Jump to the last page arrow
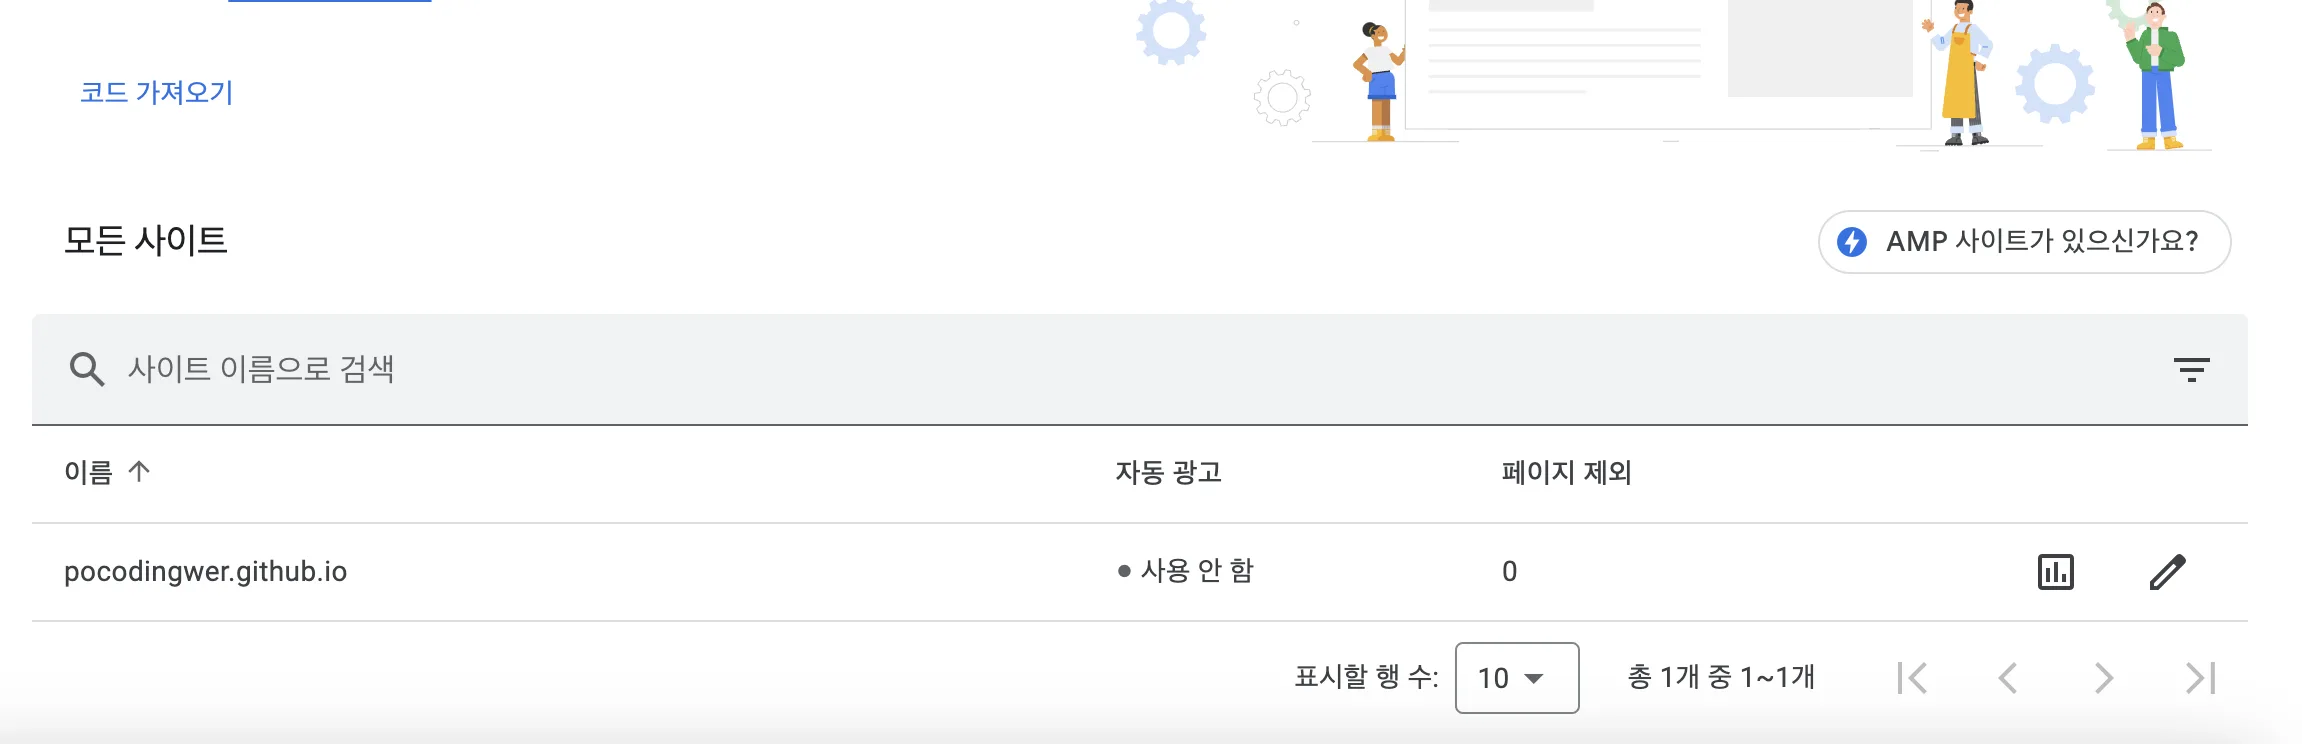This screenshot has height=744, width=2302. click(x=2200, y=678)
